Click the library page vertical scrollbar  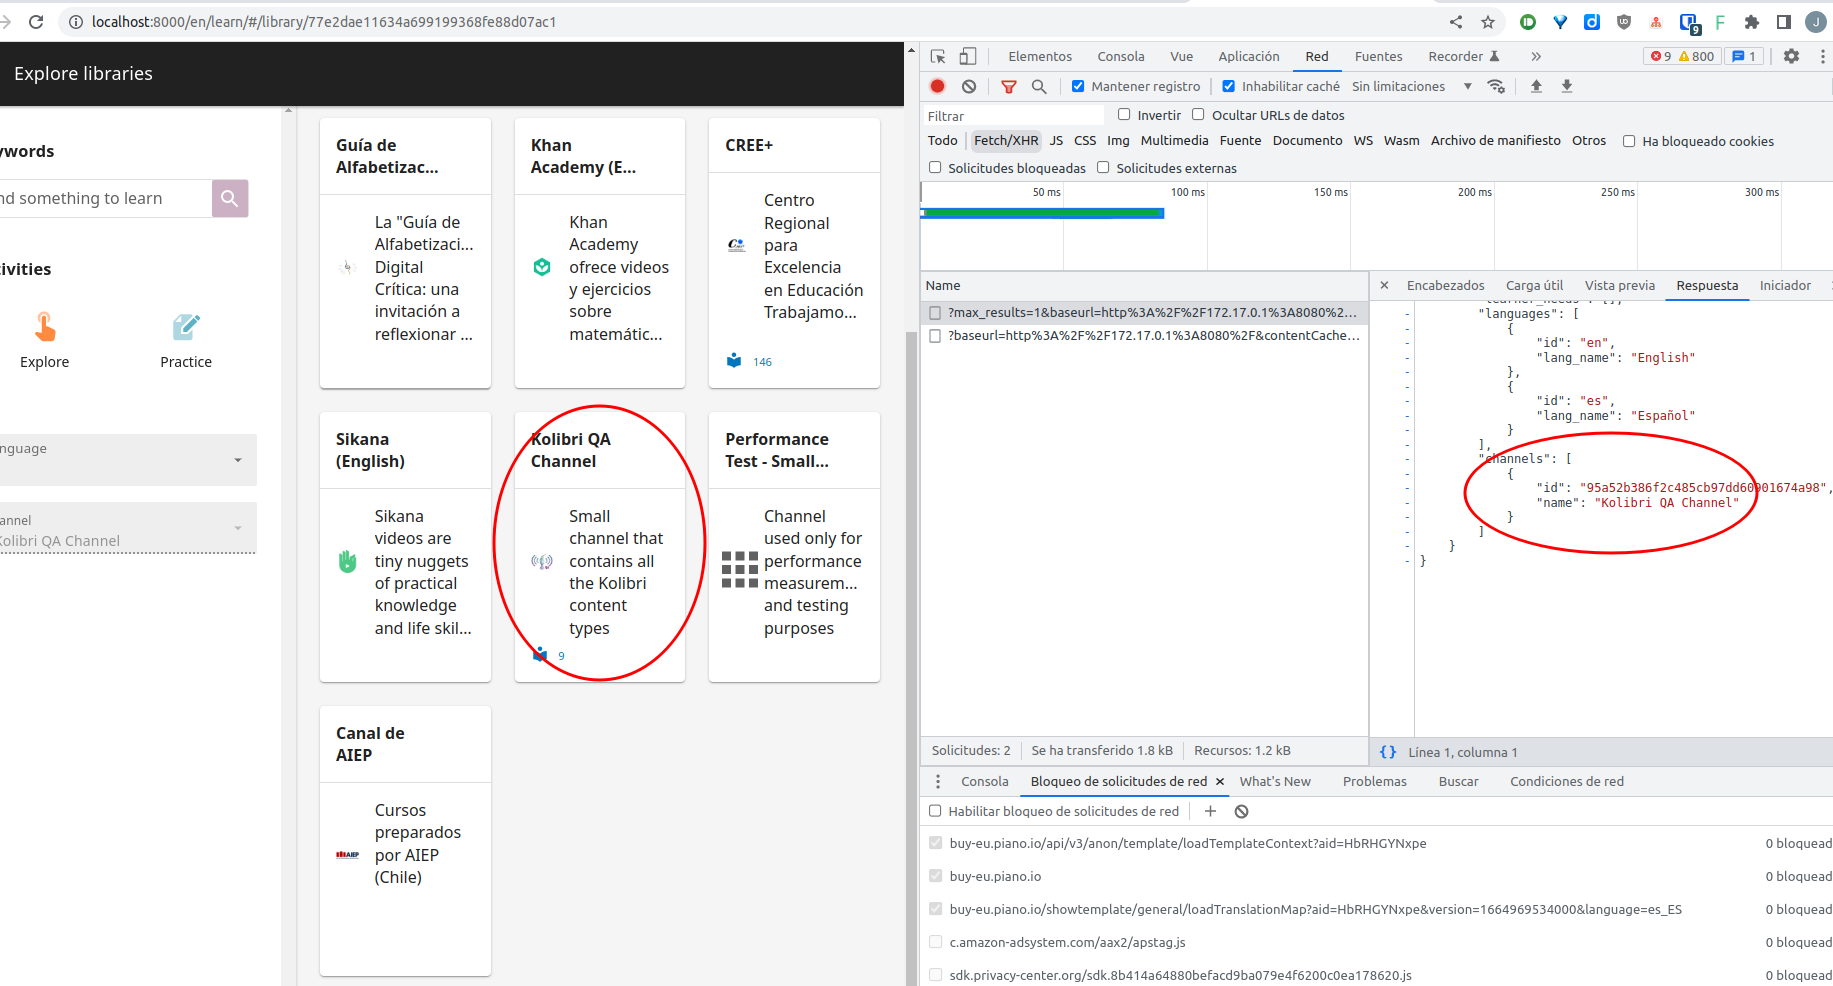[x=911, y=660]
